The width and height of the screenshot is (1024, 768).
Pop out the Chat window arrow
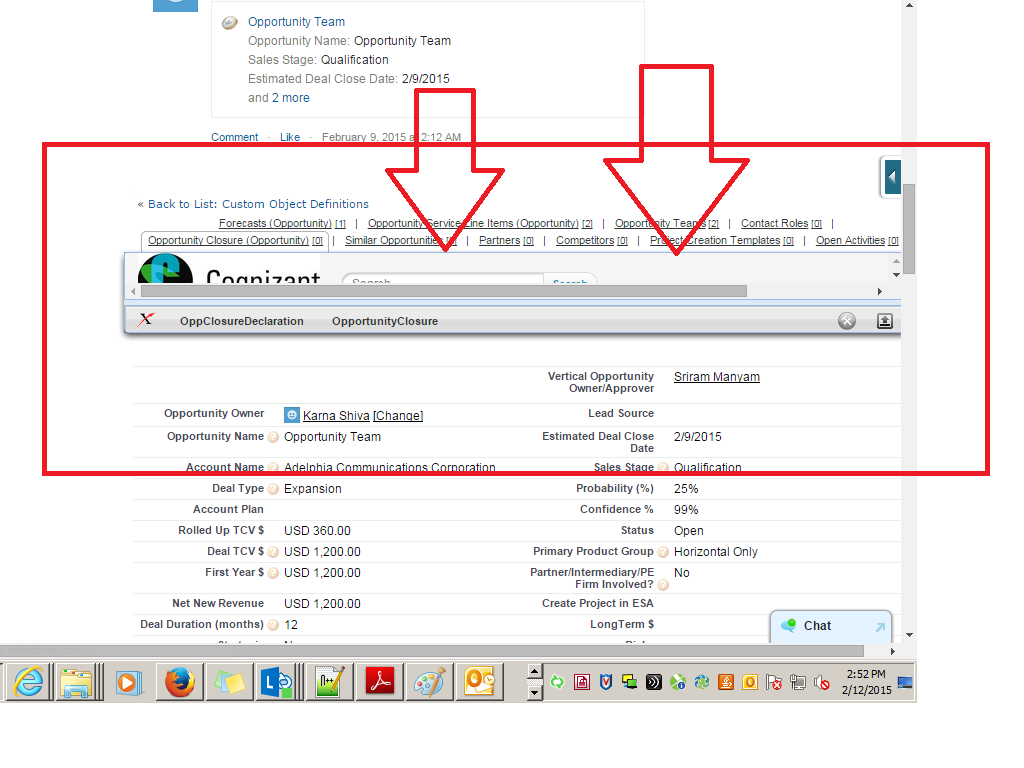[880, 627]
